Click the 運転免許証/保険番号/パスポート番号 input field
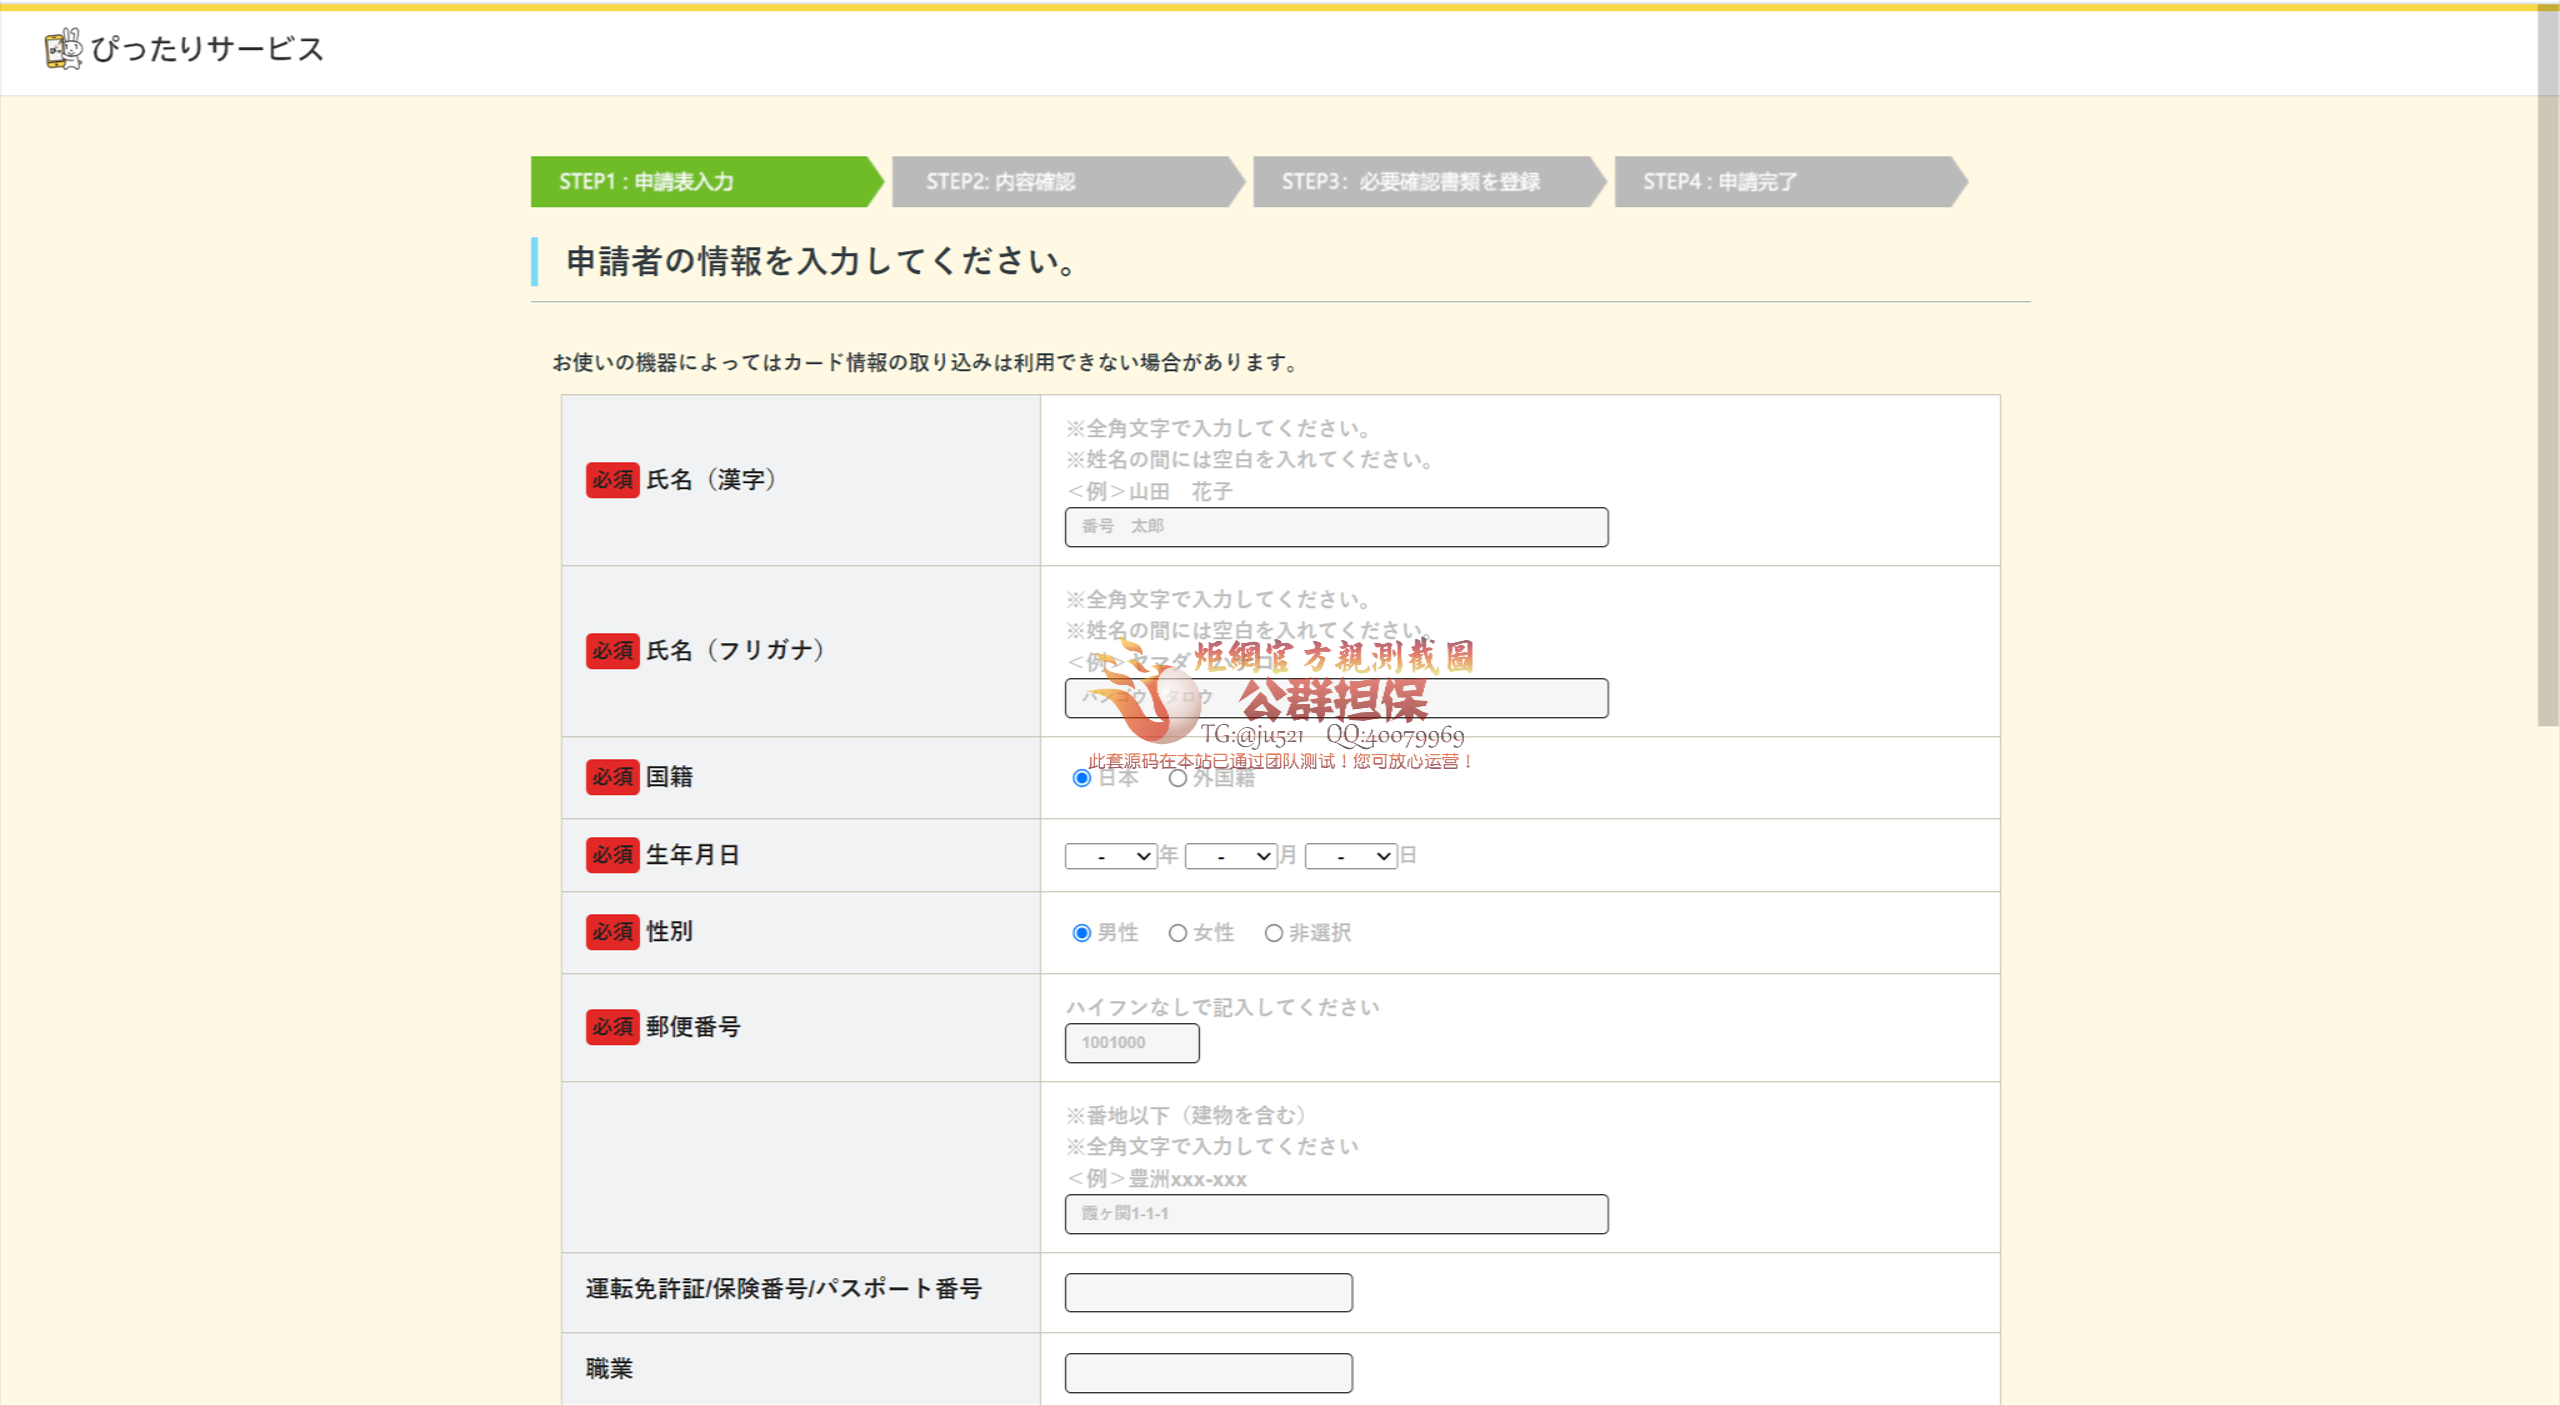This screenshot has height=1405, width=2560. click(x=1208, y=1293)
